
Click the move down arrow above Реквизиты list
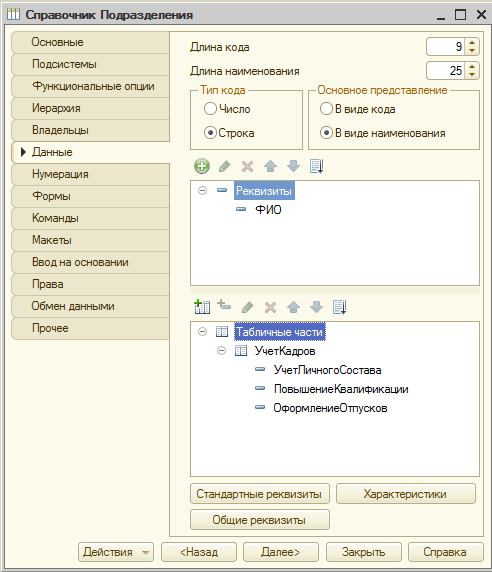point(293,166)
